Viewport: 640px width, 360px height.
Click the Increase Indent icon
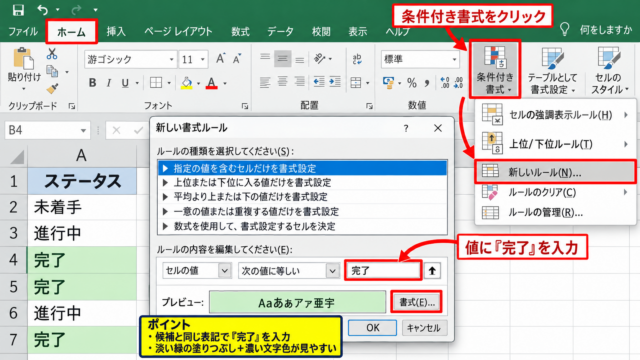coord(335,83)
